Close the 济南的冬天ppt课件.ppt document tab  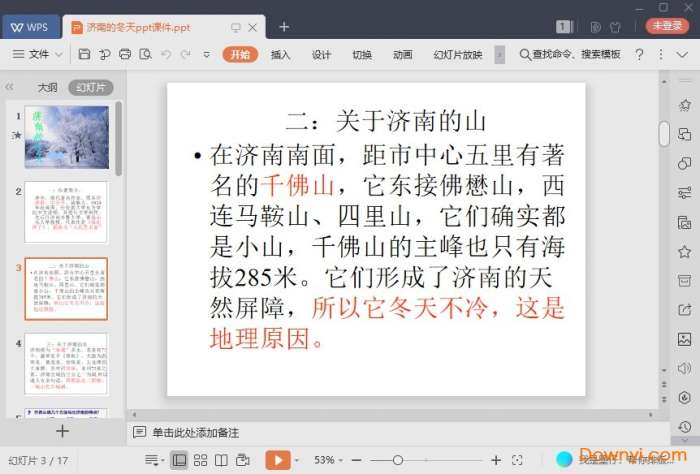[x=252, y=28]
